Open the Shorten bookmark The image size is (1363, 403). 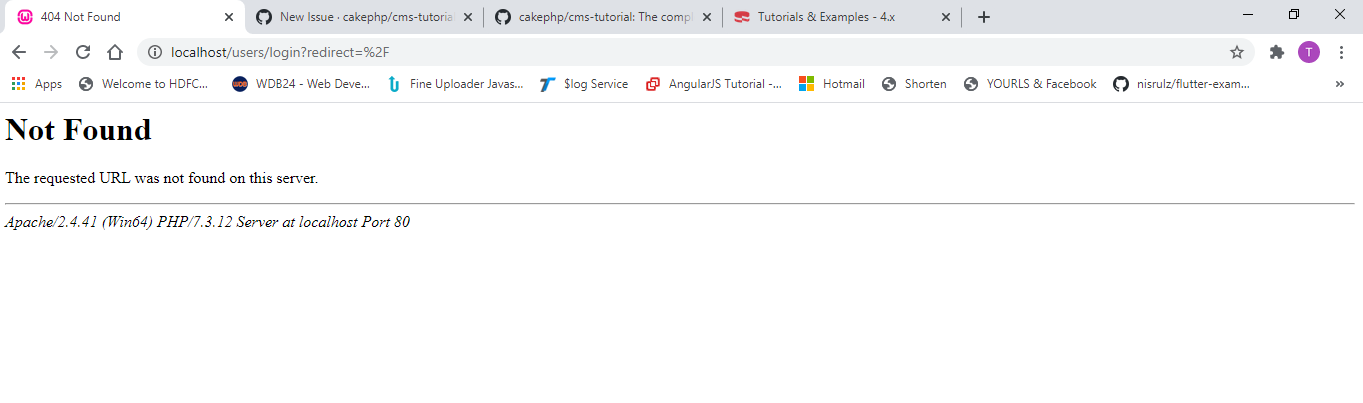tap(914, 84)
